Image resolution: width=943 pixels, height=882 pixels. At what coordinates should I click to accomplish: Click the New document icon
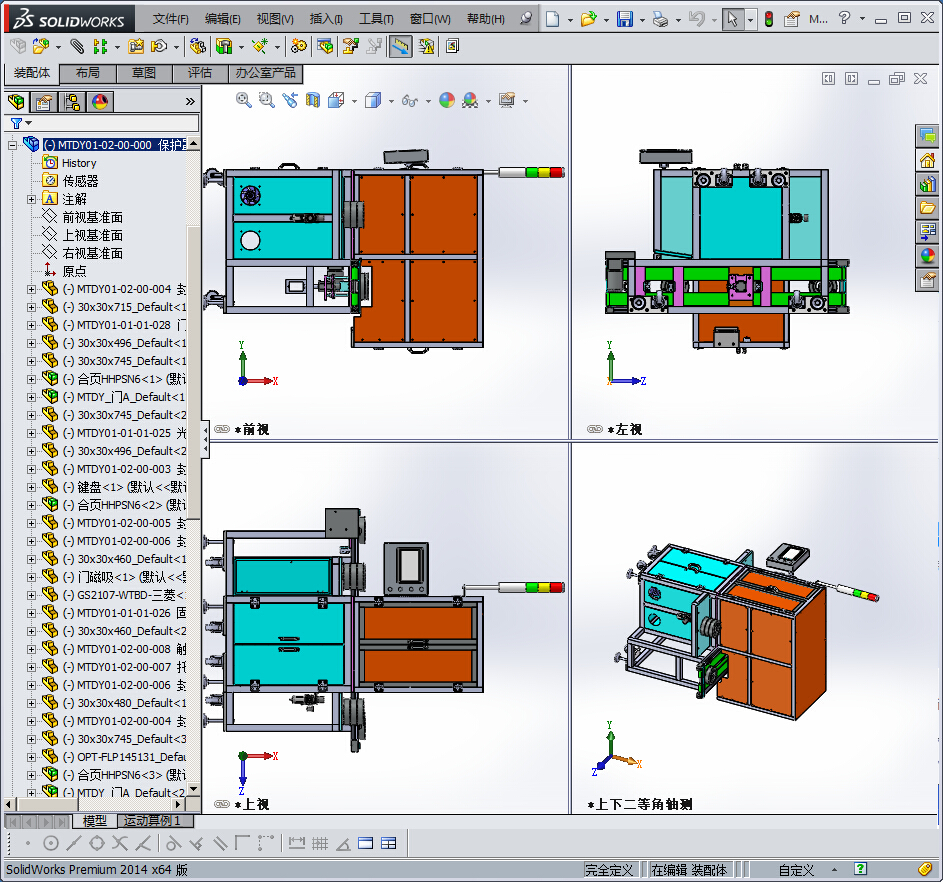point(552,19)
